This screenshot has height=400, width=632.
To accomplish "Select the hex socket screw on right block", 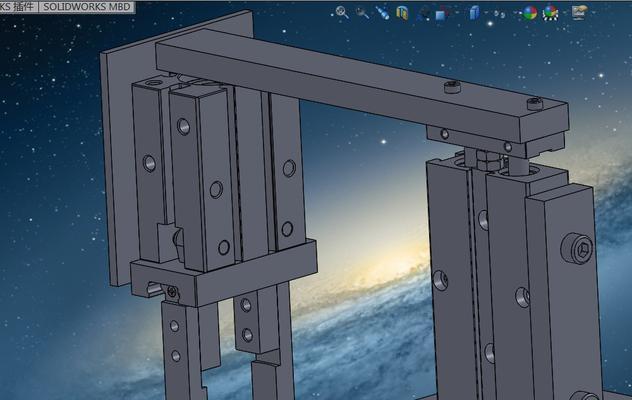I will (580, 245).
